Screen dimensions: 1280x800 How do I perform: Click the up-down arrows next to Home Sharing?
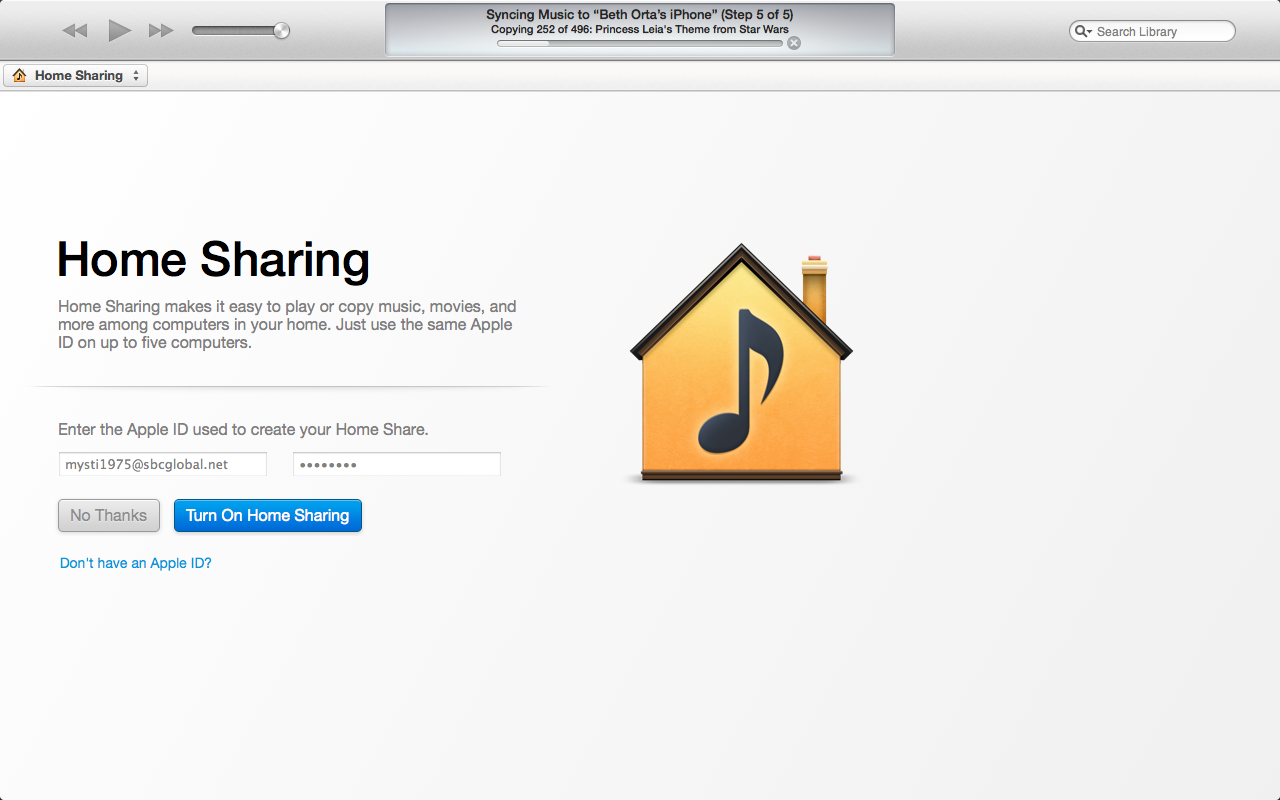(x=137, y=75)
